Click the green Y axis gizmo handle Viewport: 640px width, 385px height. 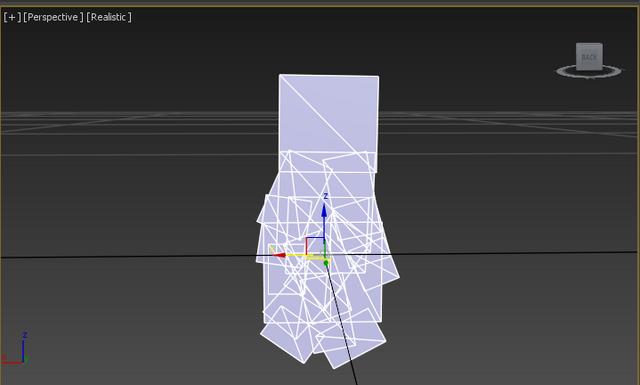[326, 263]
